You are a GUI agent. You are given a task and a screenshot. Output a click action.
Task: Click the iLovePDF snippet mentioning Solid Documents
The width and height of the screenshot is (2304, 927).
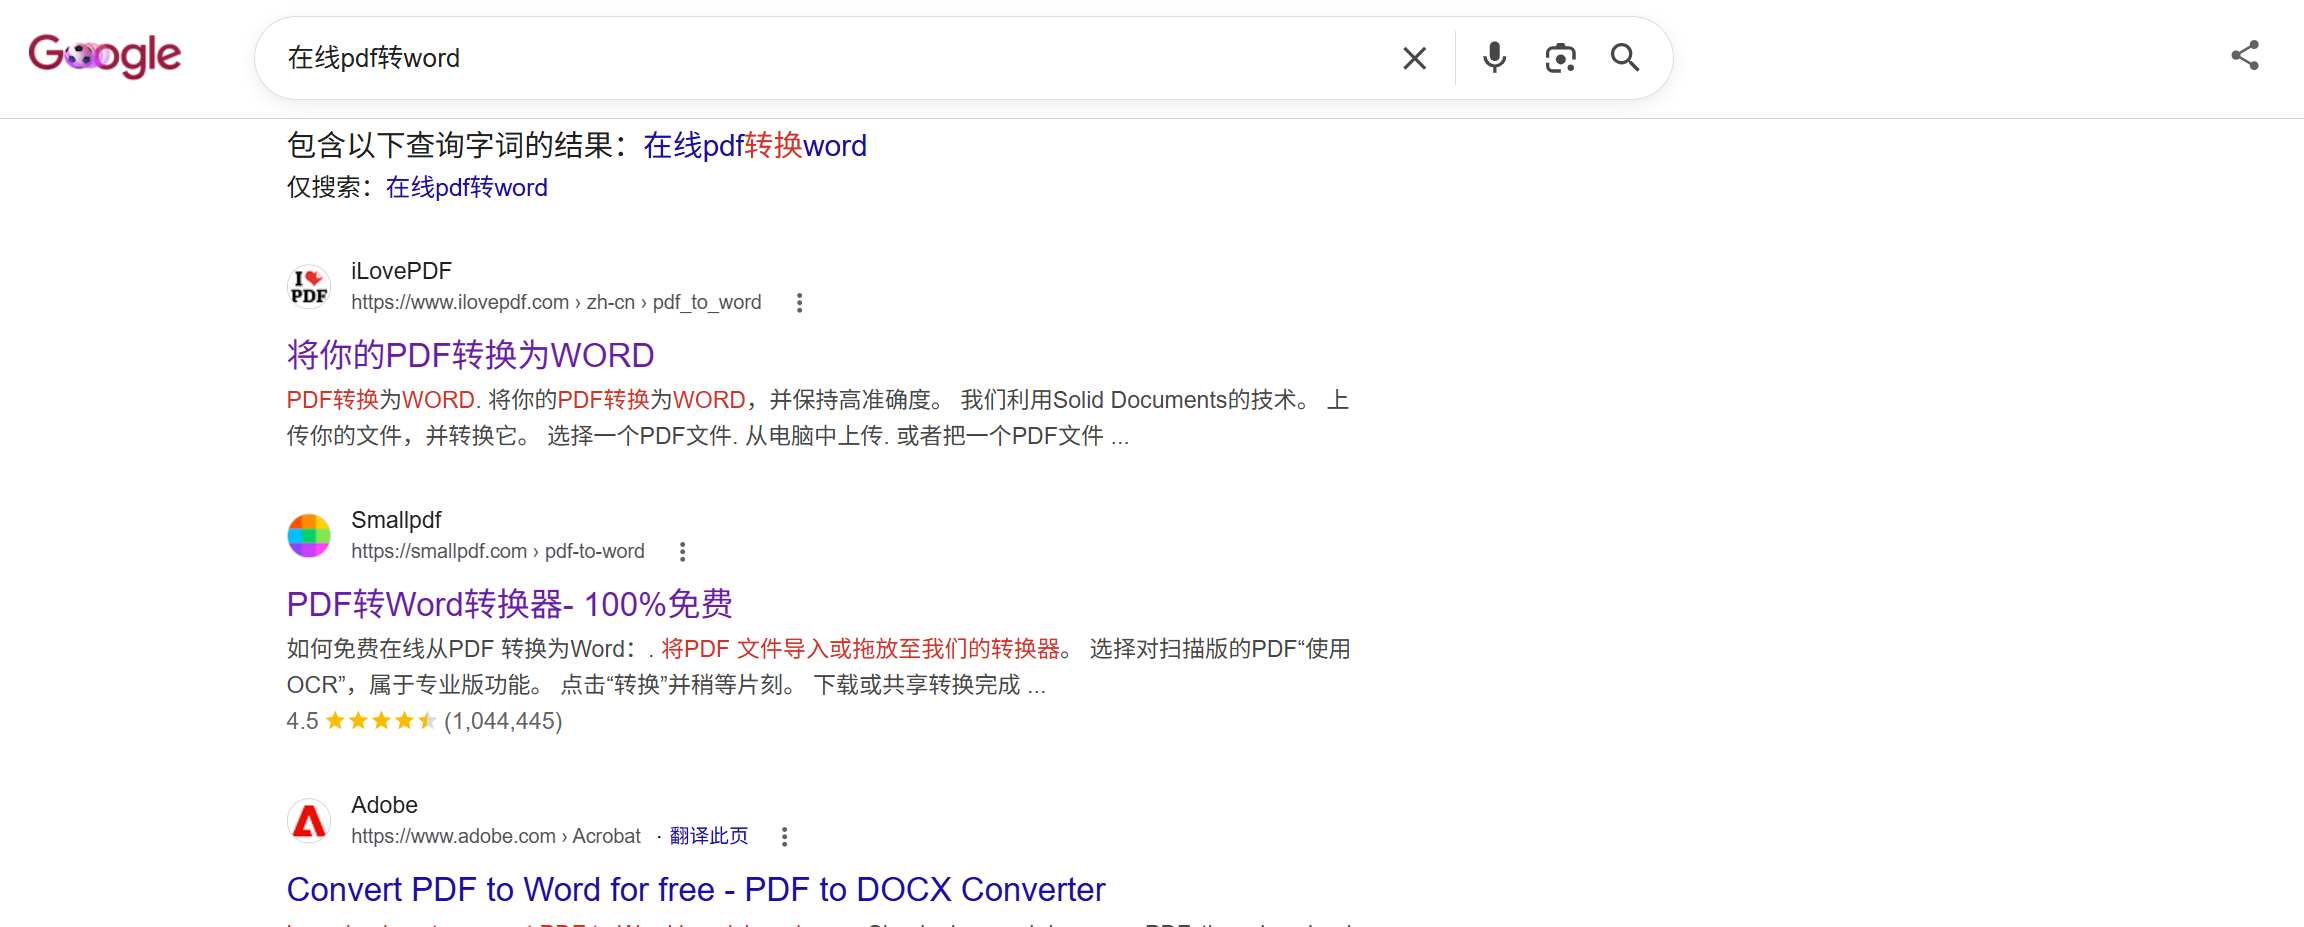coord(818,418)
